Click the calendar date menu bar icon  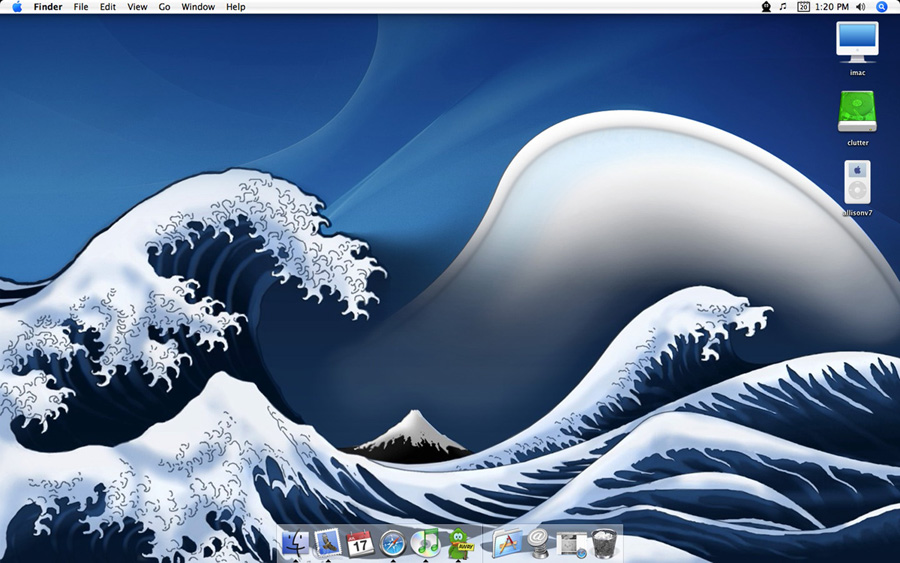click(x=804, y=7)
